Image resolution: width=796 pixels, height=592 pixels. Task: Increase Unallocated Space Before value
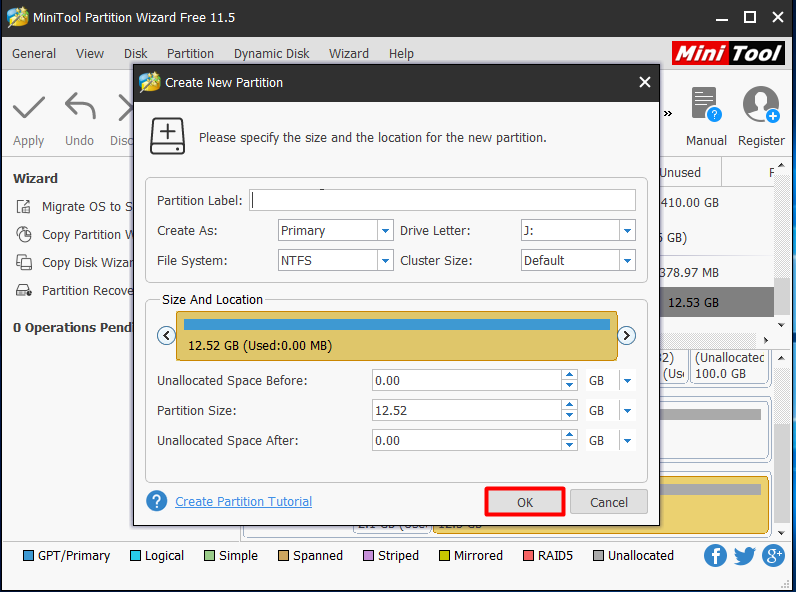(570, 375)
